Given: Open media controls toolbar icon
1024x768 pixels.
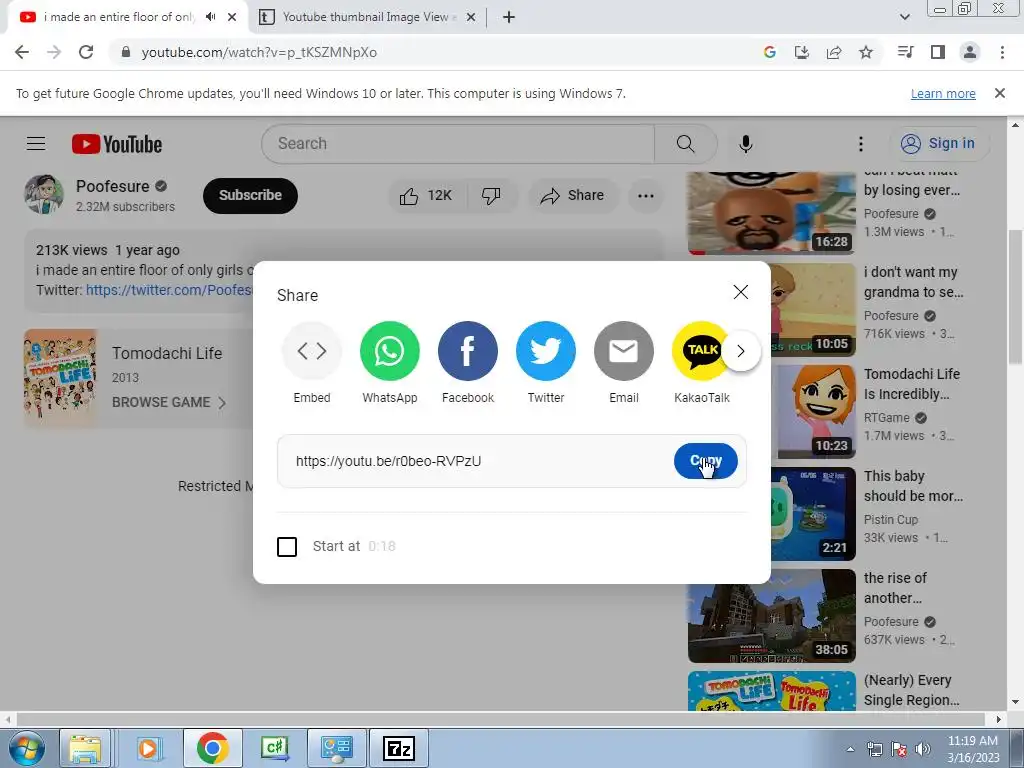Looking at the screenshot, I should pos(906,52).
